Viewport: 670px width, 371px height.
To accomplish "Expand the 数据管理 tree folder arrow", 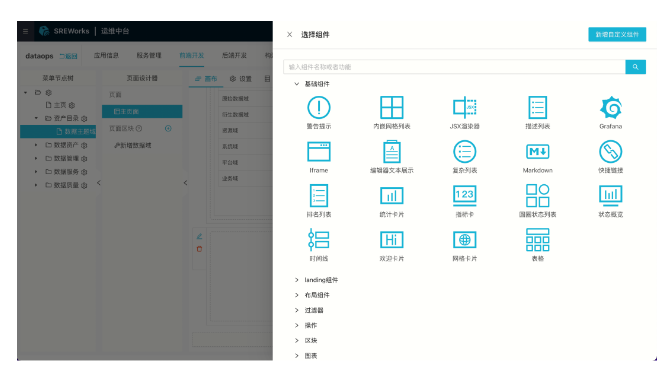I will pos(36,158).
